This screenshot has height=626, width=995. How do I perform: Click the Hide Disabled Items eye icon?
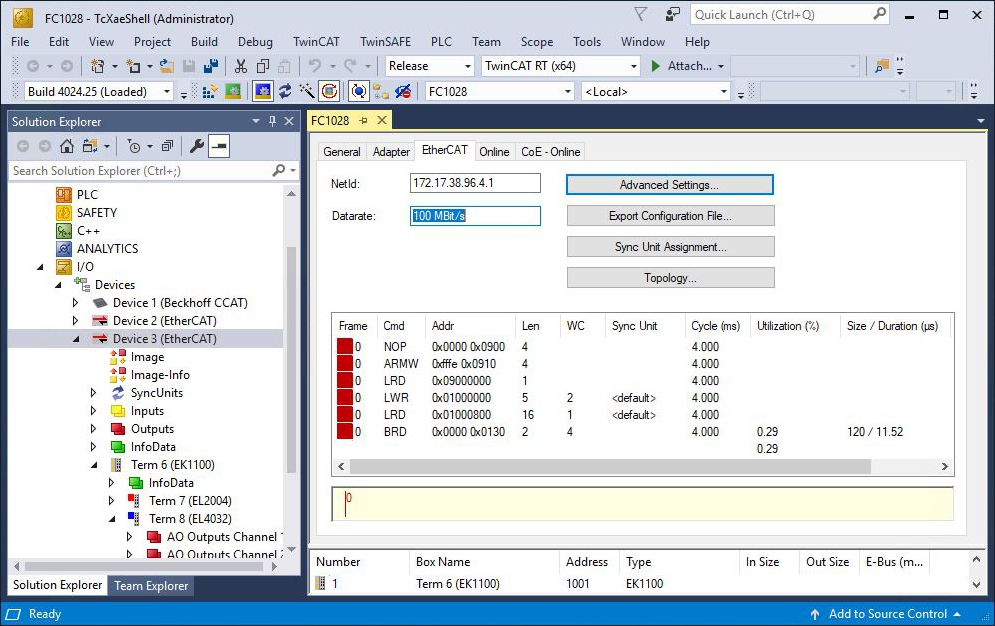[402, 92]
